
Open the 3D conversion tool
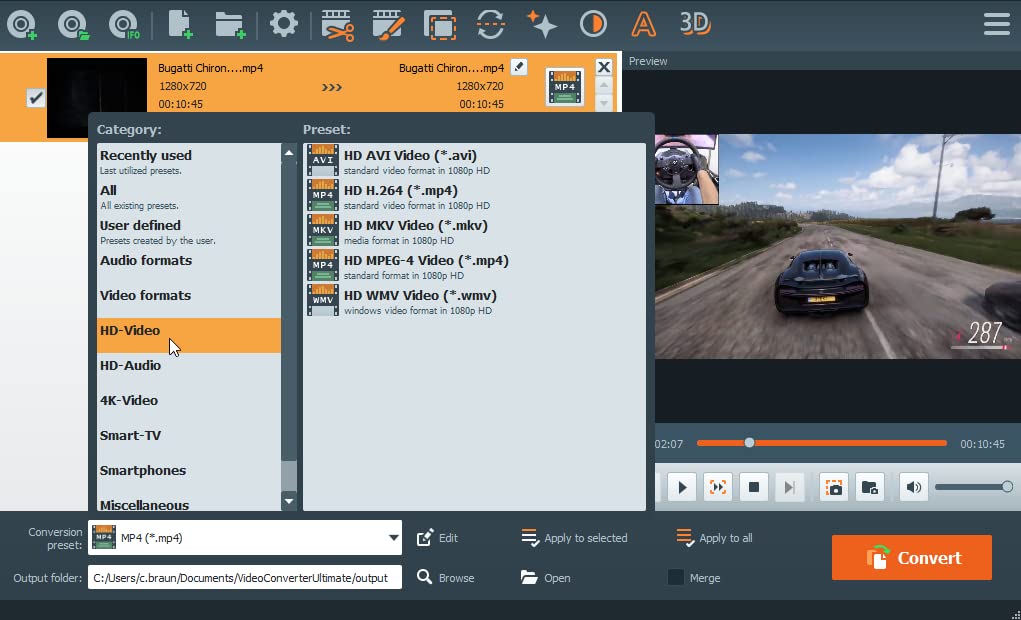pyautogui.click(x=694, y=23)
